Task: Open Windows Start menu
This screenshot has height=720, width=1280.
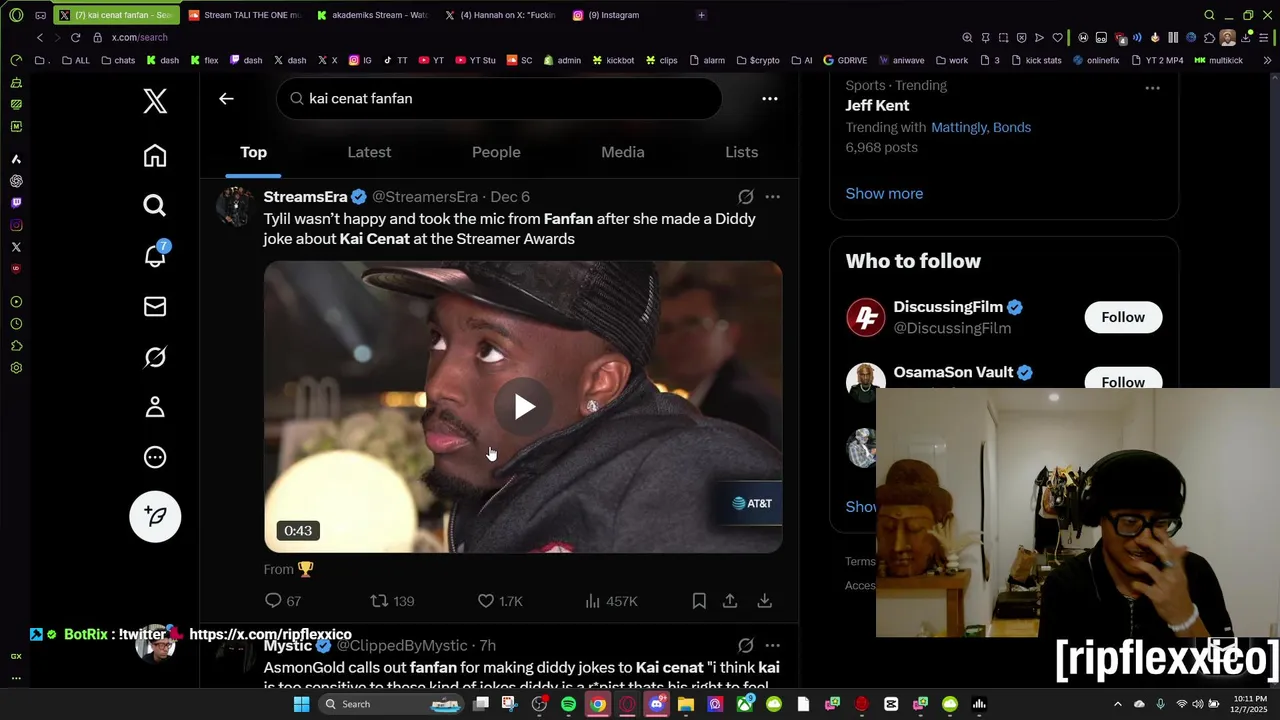Action: [301, 704]
